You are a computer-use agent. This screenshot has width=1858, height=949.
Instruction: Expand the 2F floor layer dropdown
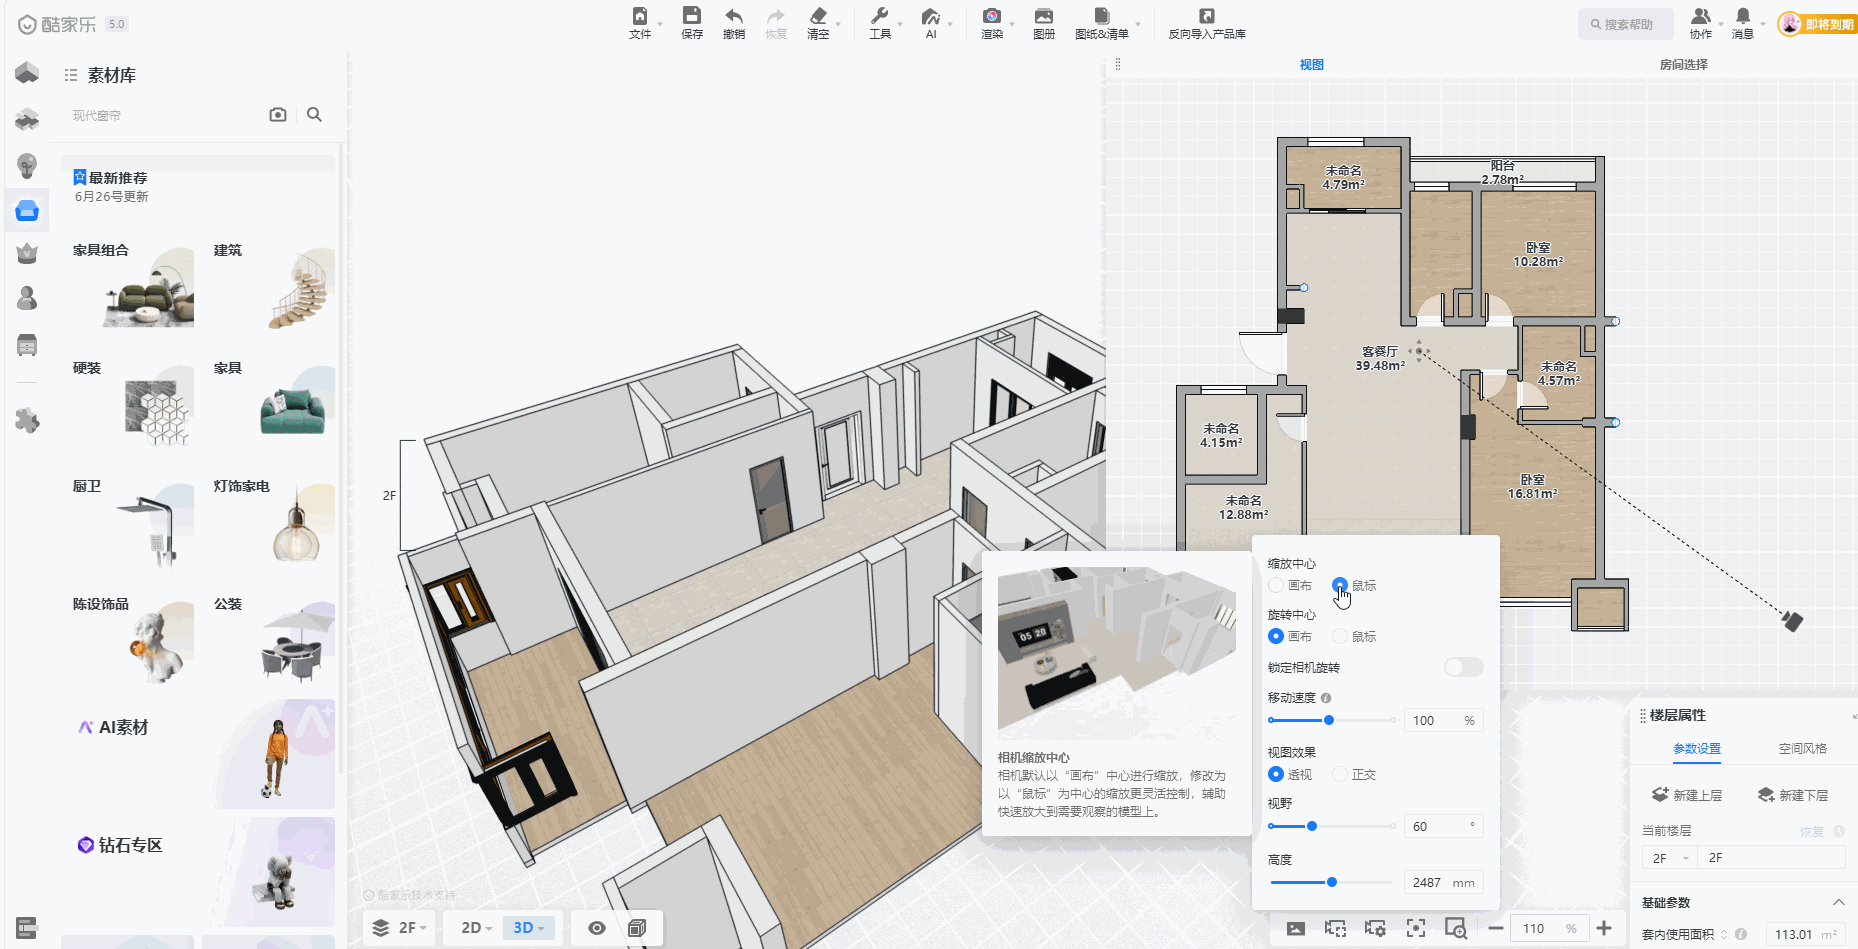399,928
